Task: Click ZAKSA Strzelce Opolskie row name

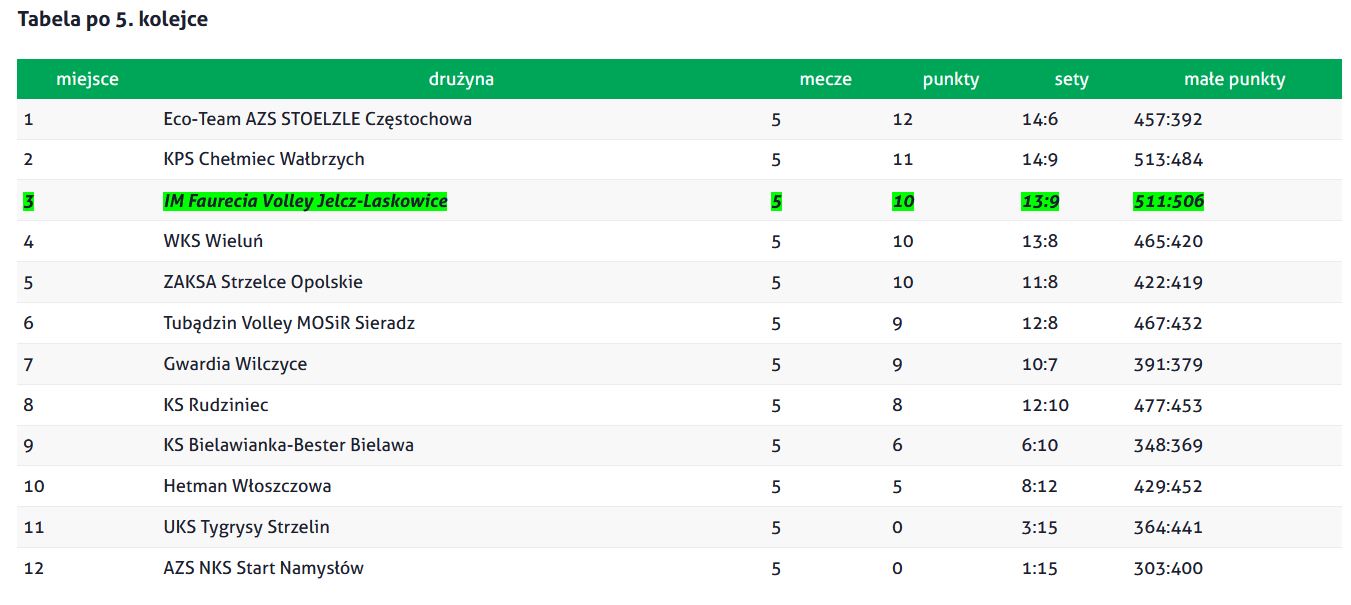Action: tap(263, 282)
